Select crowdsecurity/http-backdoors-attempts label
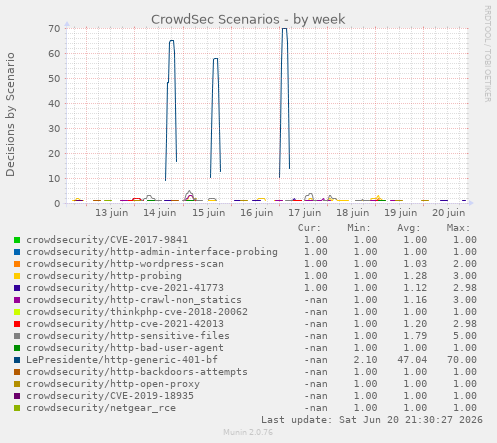The height and width of the screenshot is (443, 497). [x=137, y=372]
